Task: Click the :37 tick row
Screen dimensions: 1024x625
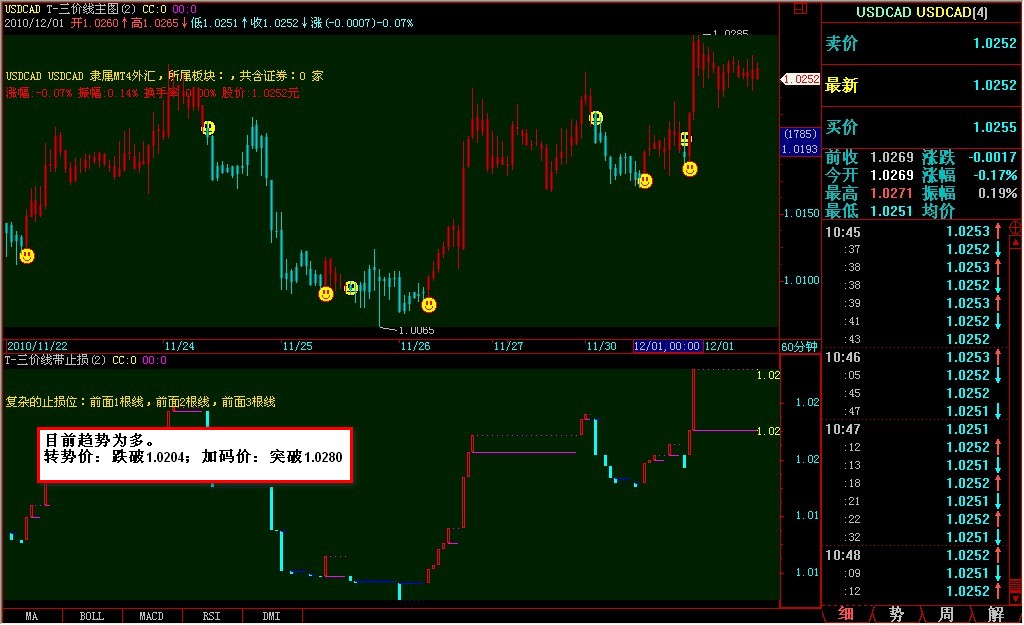Action: click(916, 249)
